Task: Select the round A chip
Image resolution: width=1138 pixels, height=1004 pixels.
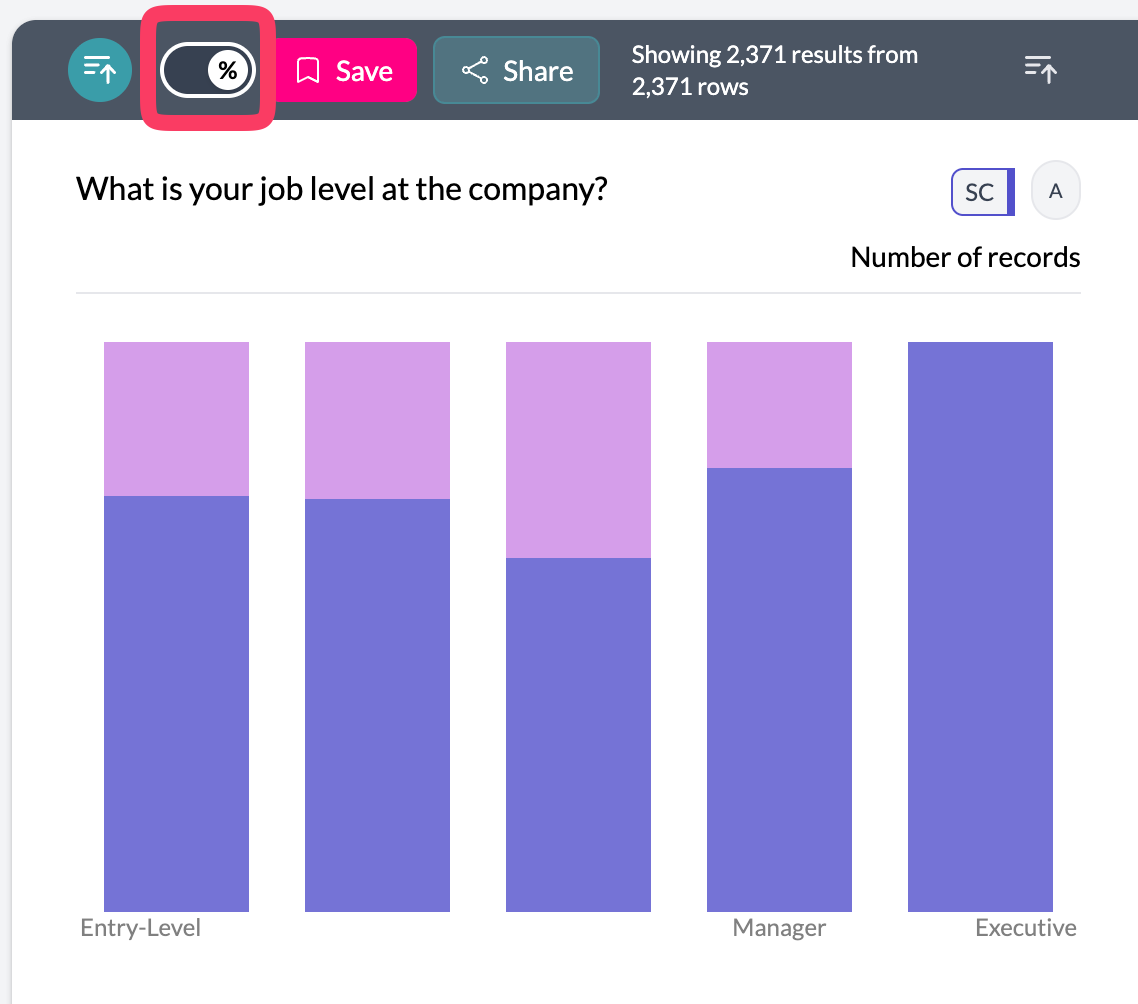Action: 1055,191
